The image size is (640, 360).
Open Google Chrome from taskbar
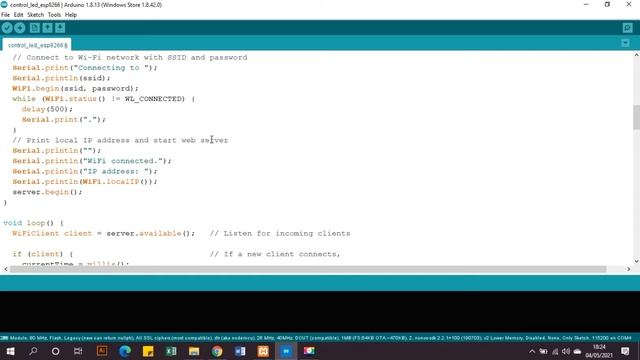point(217,351)
